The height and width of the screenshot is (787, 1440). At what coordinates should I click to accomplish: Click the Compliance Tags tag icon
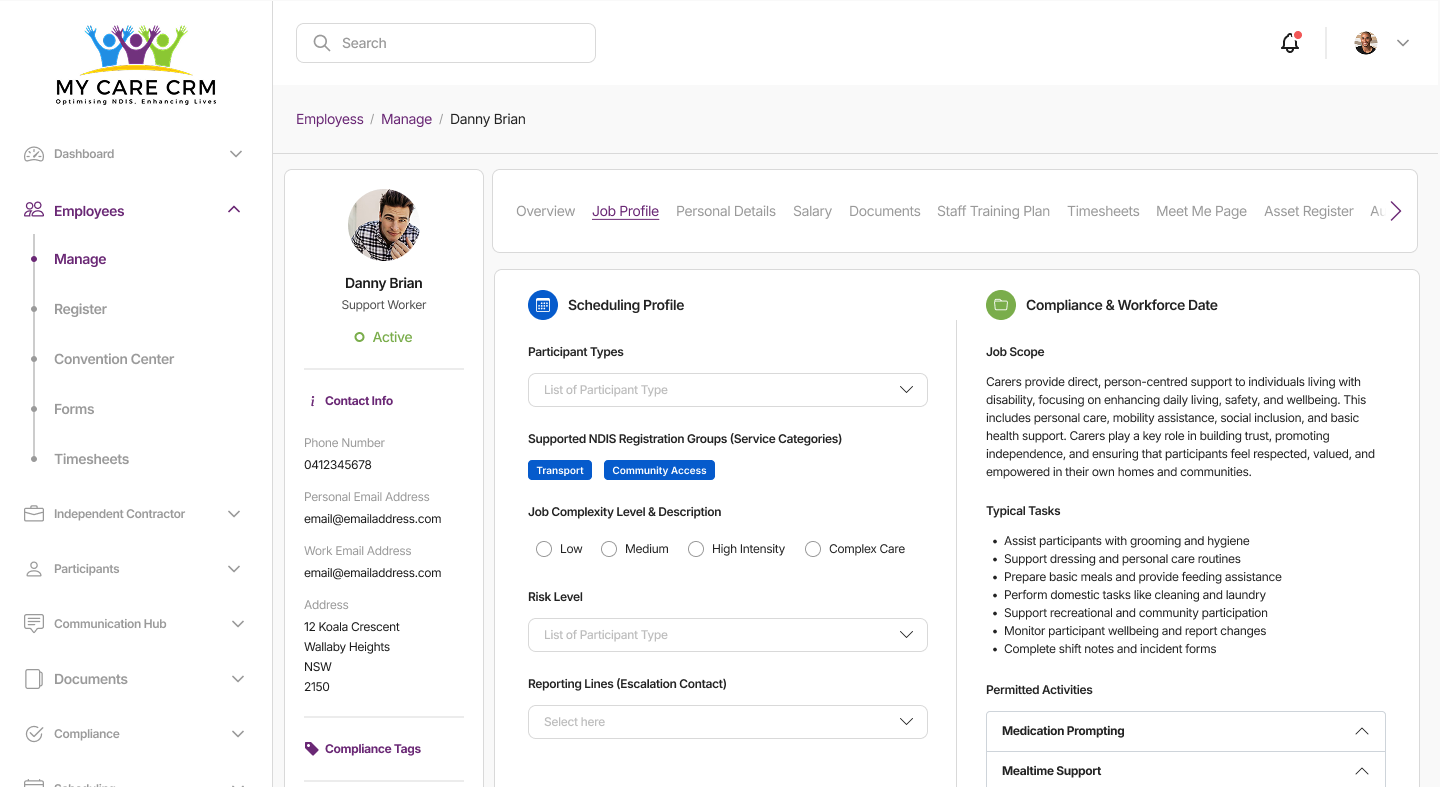pos(312,749)
